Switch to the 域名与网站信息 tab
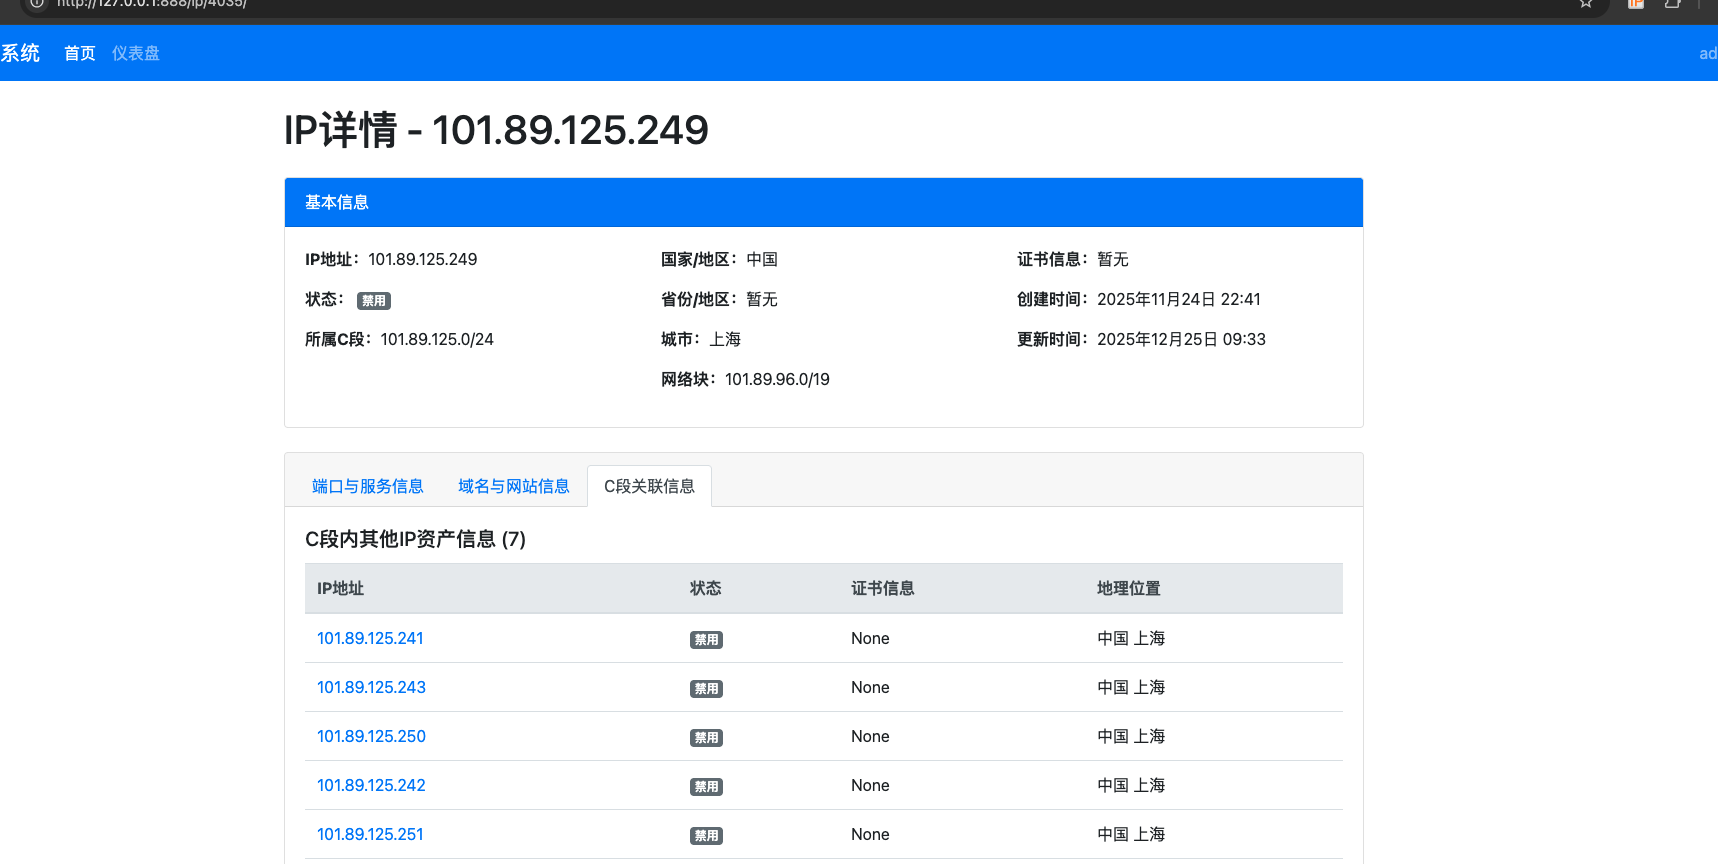Viewport: 1718px width, 864px height. (x=513, y=487)
